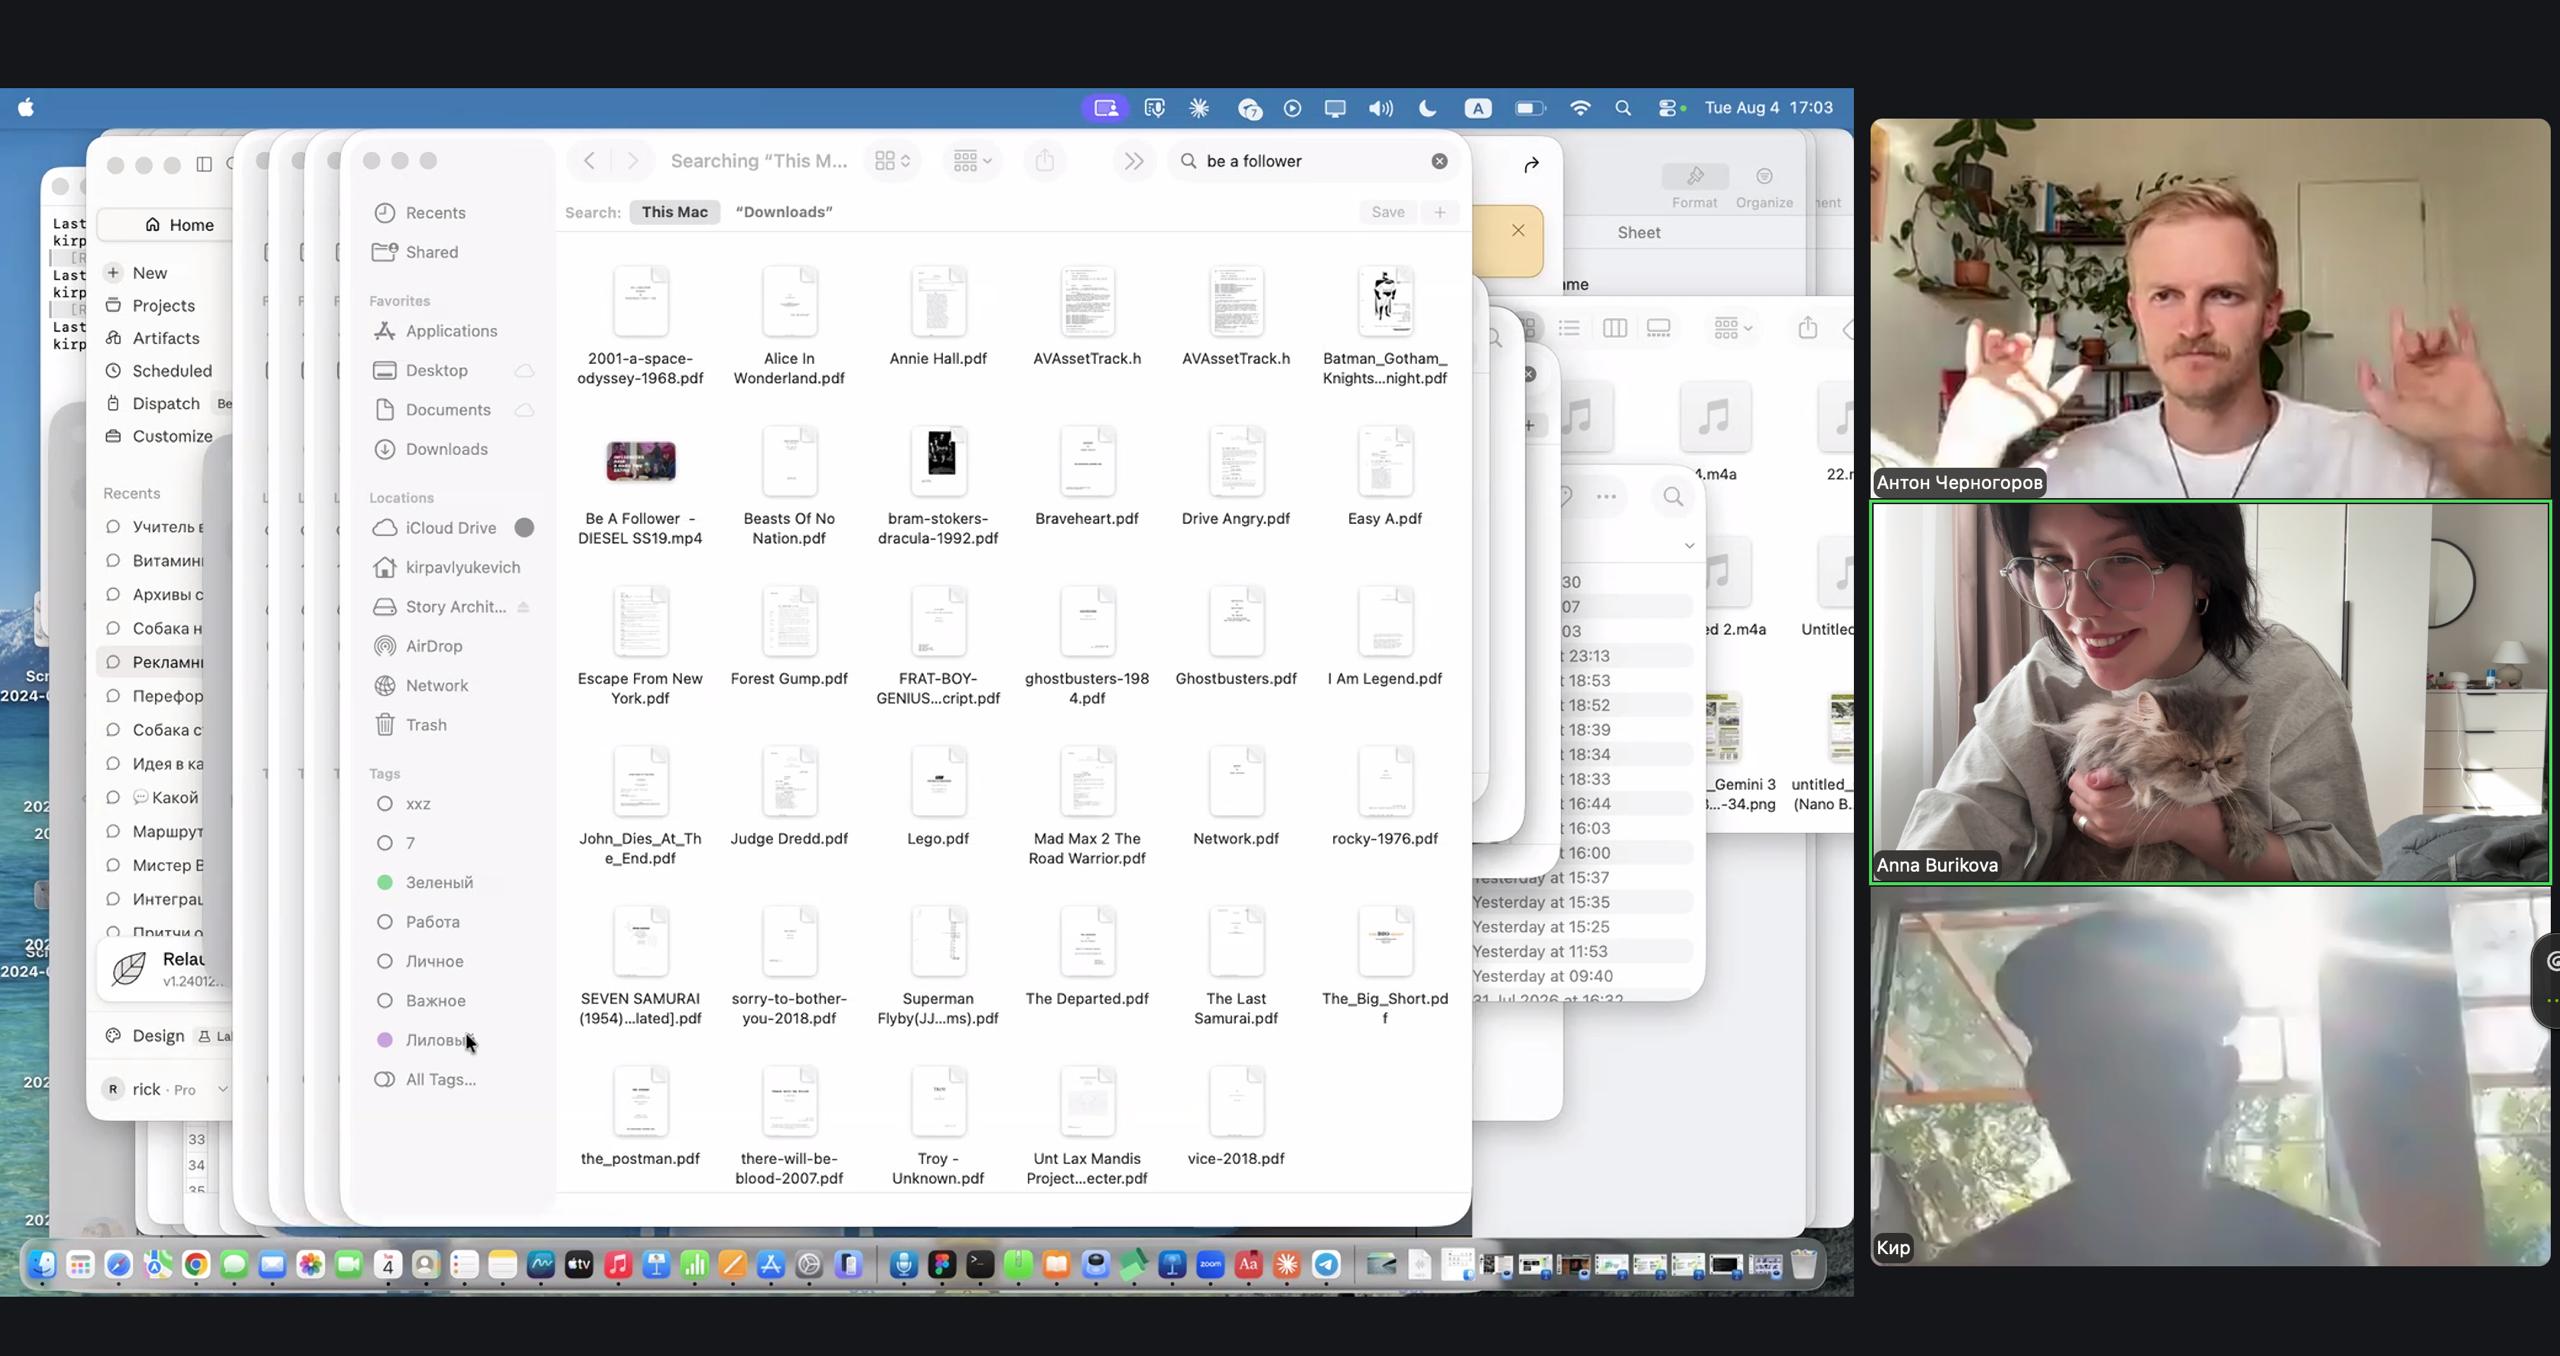Select the file vice-2018.pdf
The height and width of the screenshot is (1356, 2560).
(x=1236, y=1118)
